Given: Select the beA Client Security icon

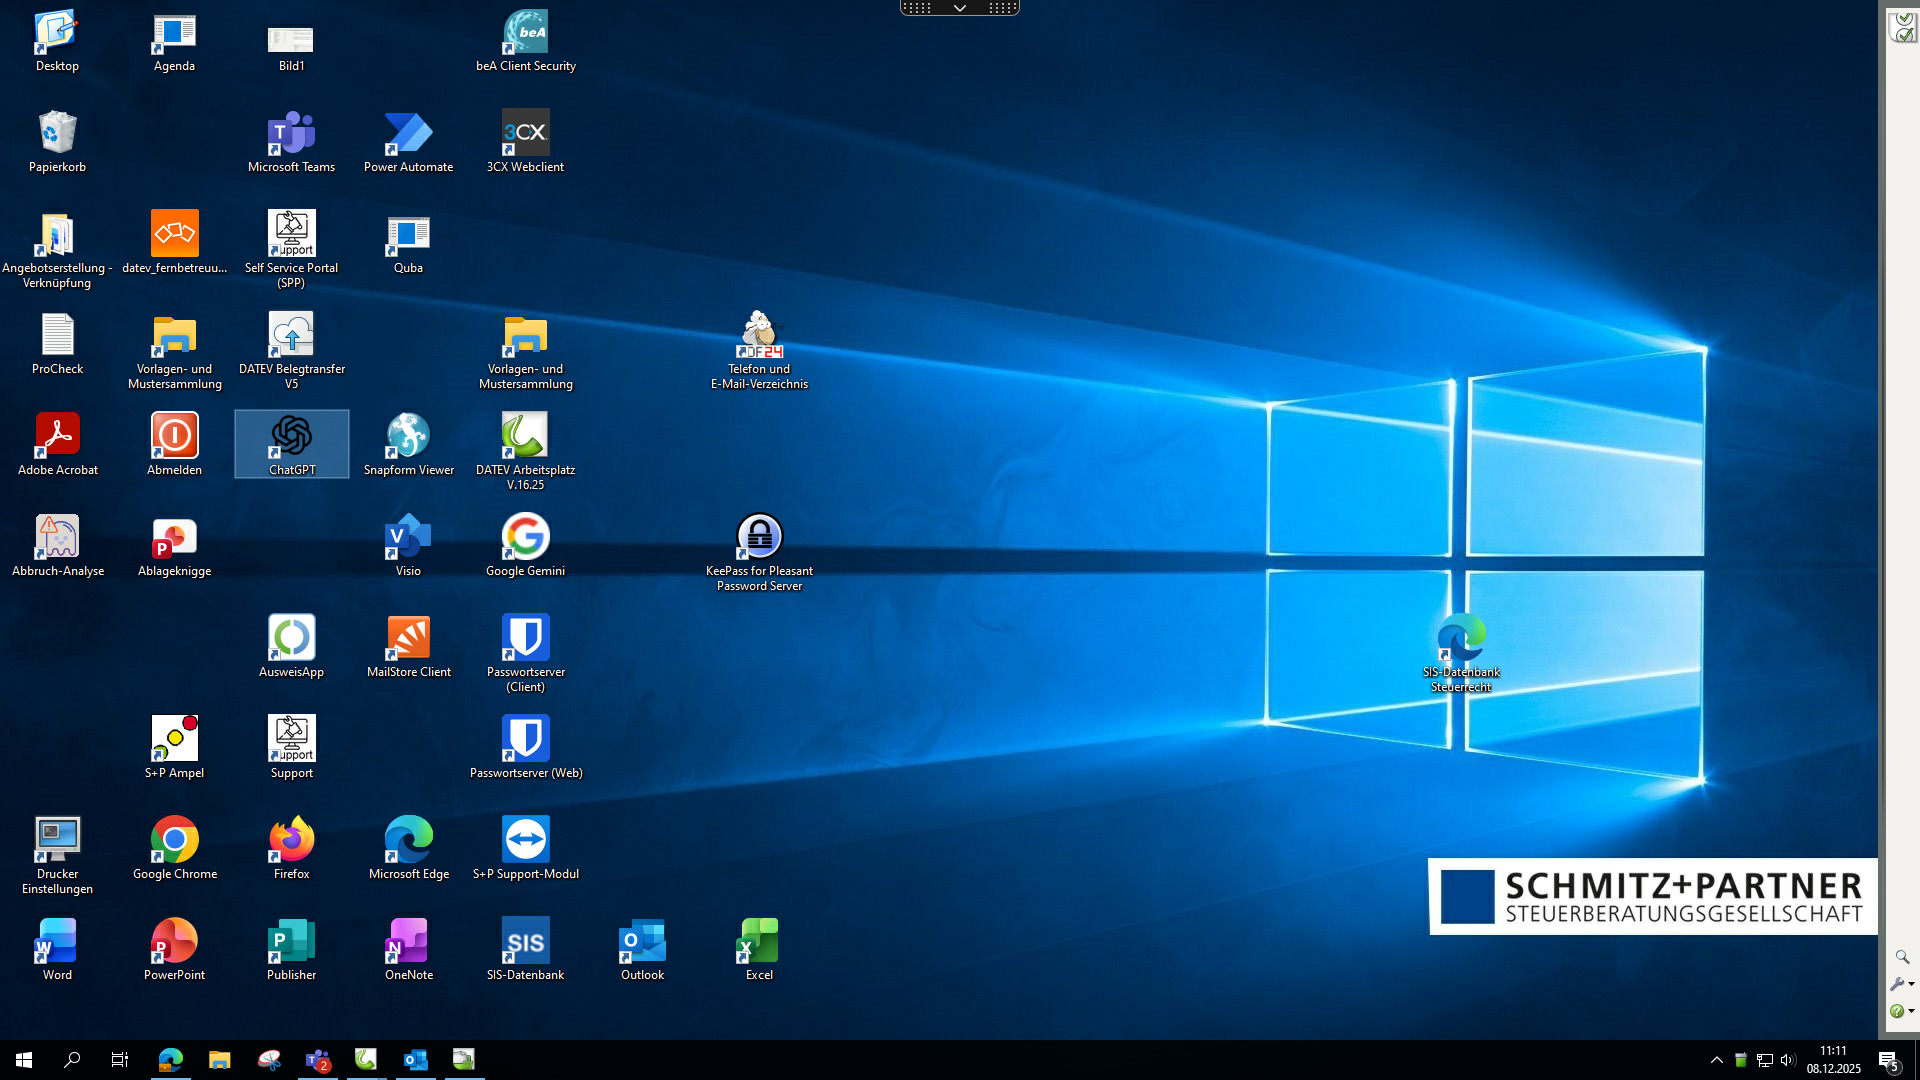Looking at the screenshot, I should [x=525, y=33].
